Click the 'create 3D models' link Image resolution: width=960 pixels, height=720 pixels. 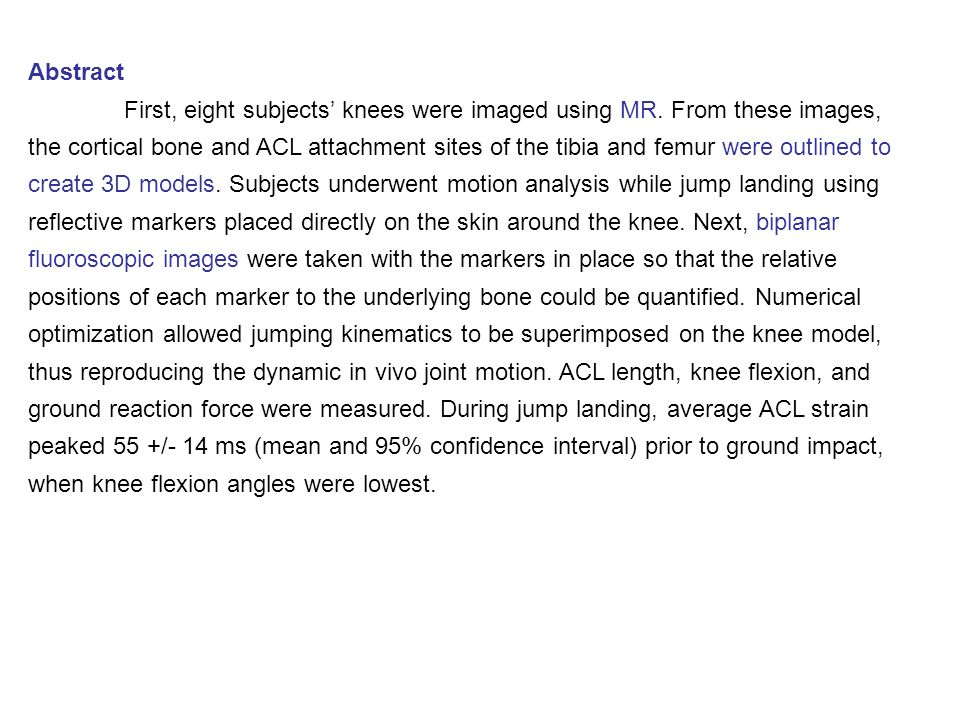pos(121,184)
